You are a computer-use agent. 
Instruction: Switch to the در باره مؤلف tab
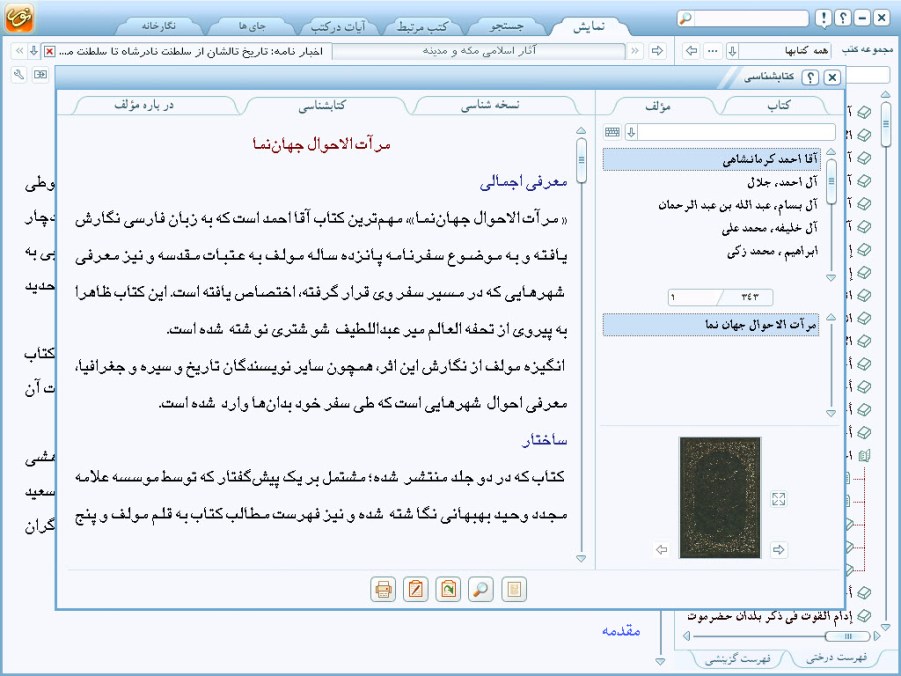[x=144, y=105]
